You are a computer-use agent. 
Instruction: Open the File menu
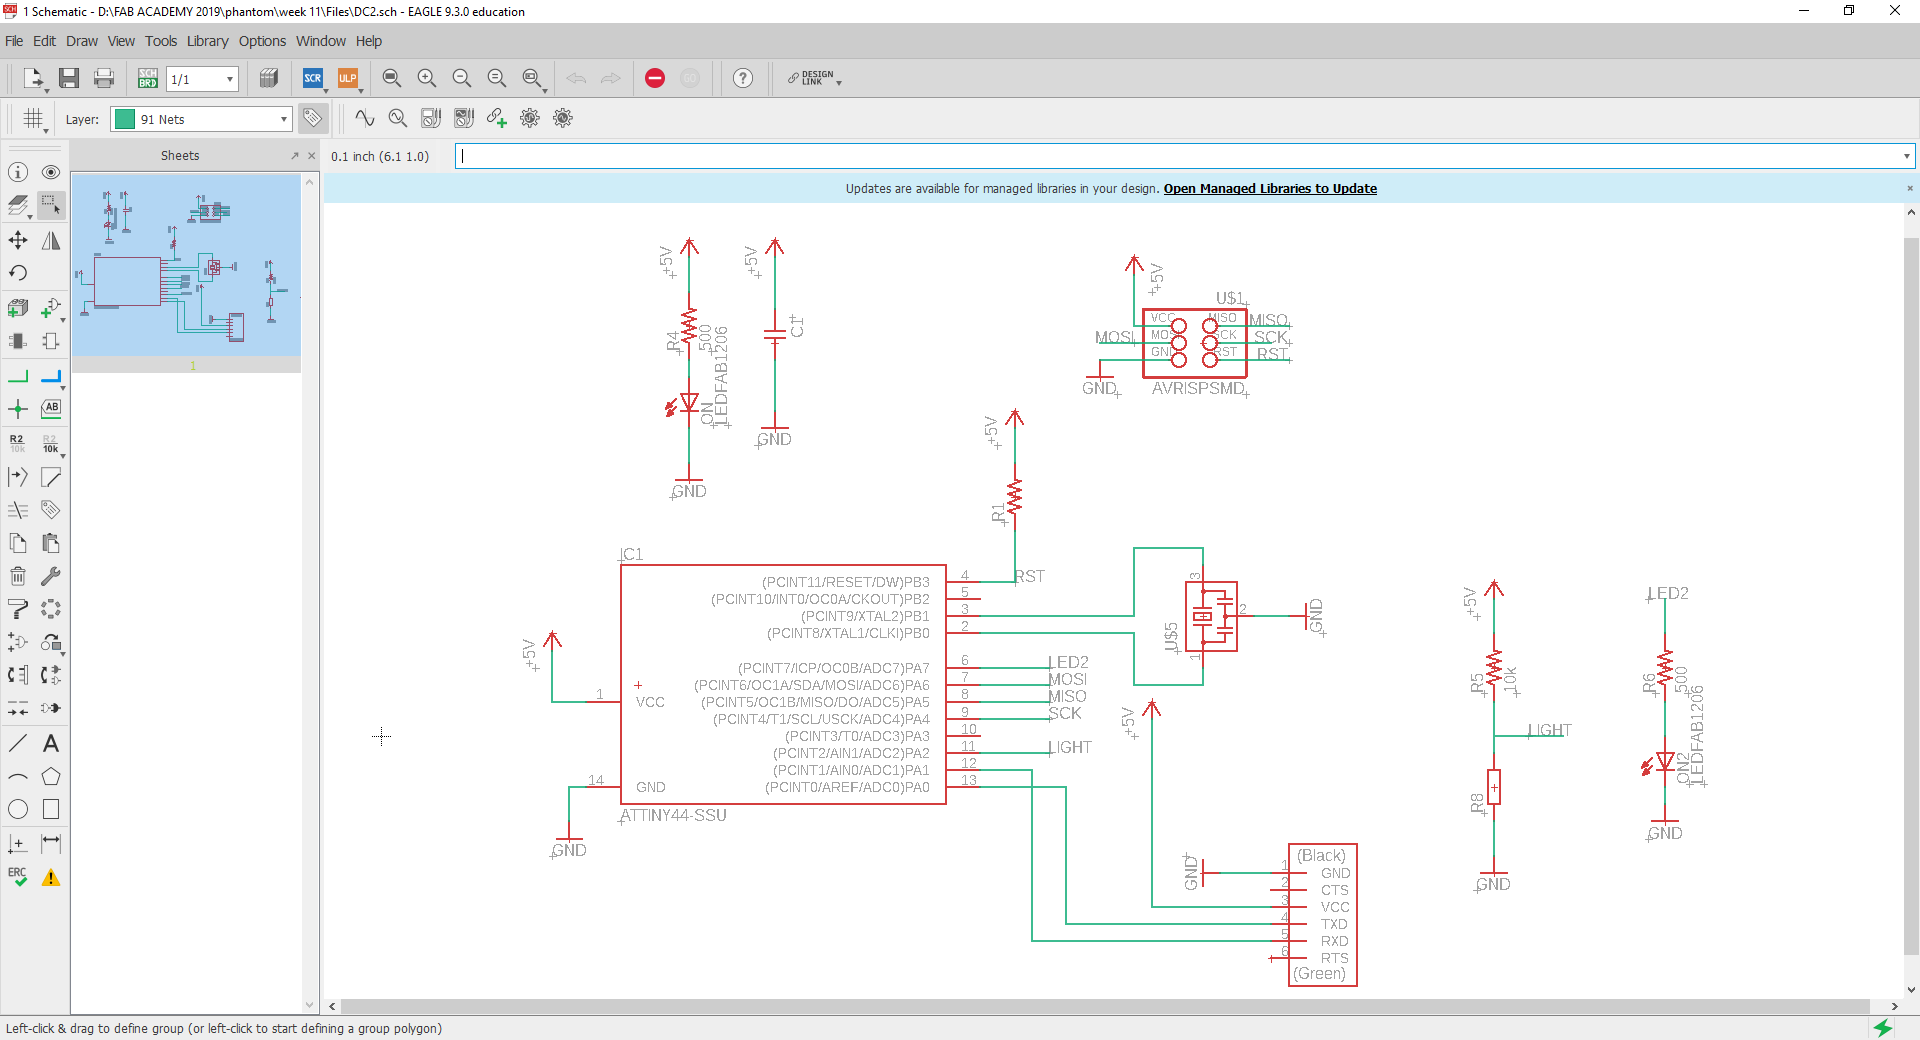pos(14,41)
